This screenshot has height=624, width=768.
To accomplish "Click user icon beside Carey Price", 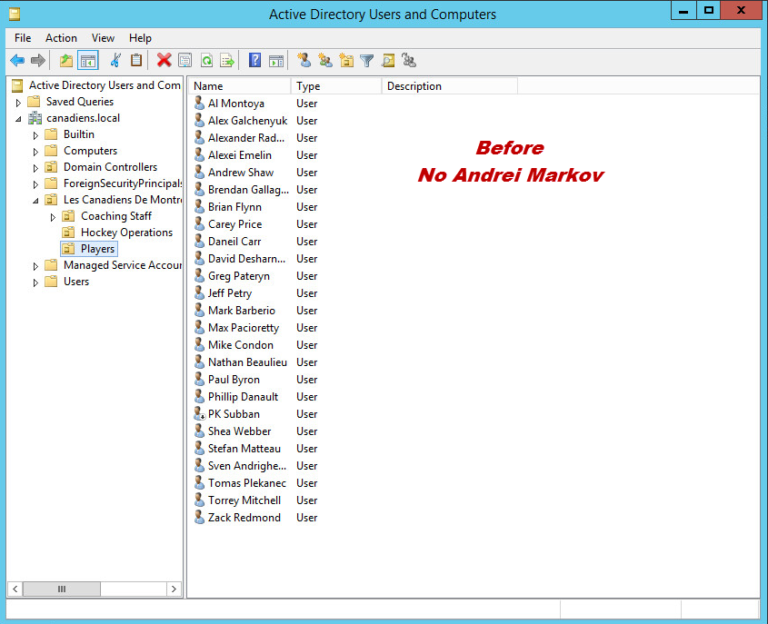I will pos(199,224).
